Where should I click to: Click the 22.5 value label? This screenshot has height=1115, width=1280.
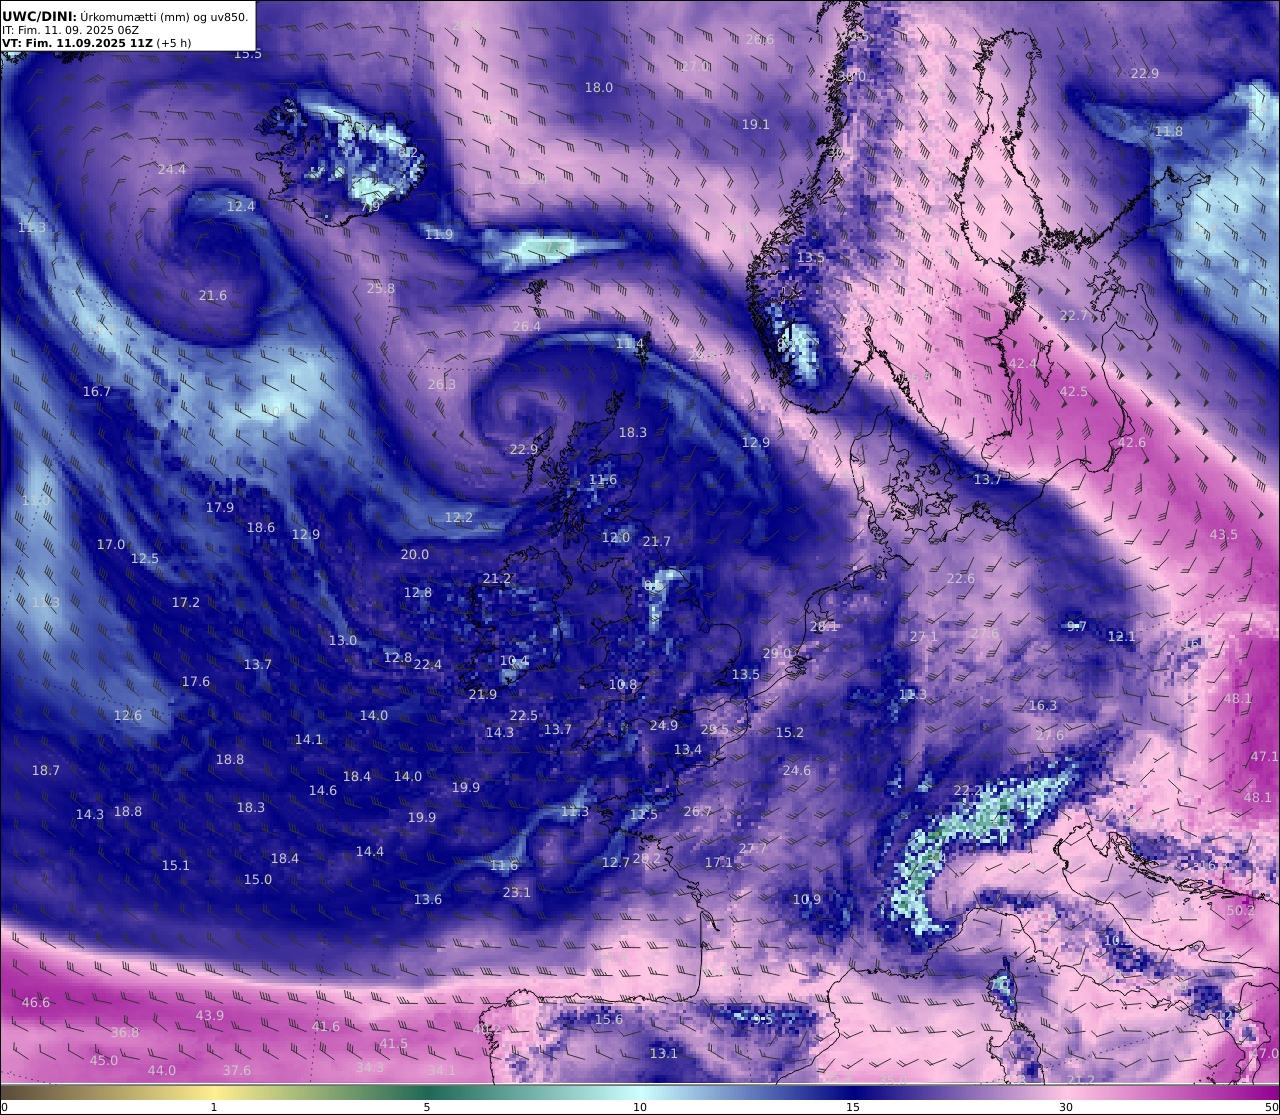(524, 715)
